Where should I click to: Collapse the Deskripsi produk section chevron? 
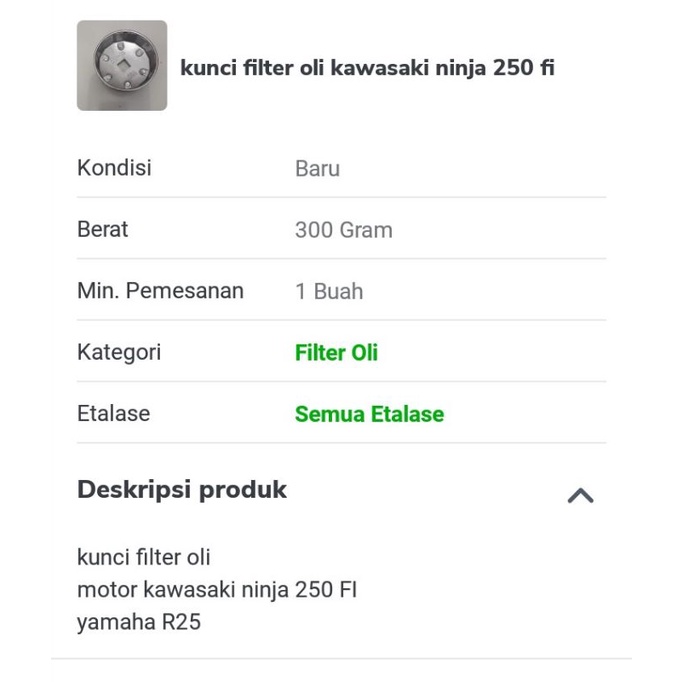click(x=580, y=495)
